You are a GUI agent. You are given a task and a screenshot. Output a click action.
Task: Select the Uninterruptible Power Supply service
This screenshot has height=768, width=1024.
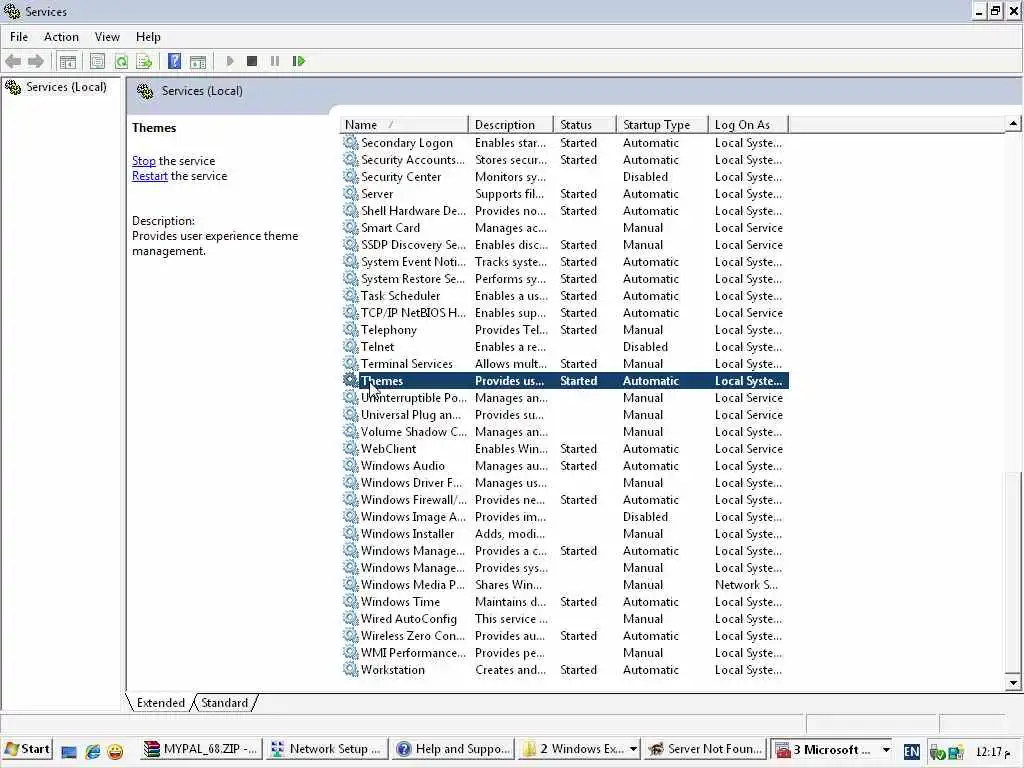565,398
